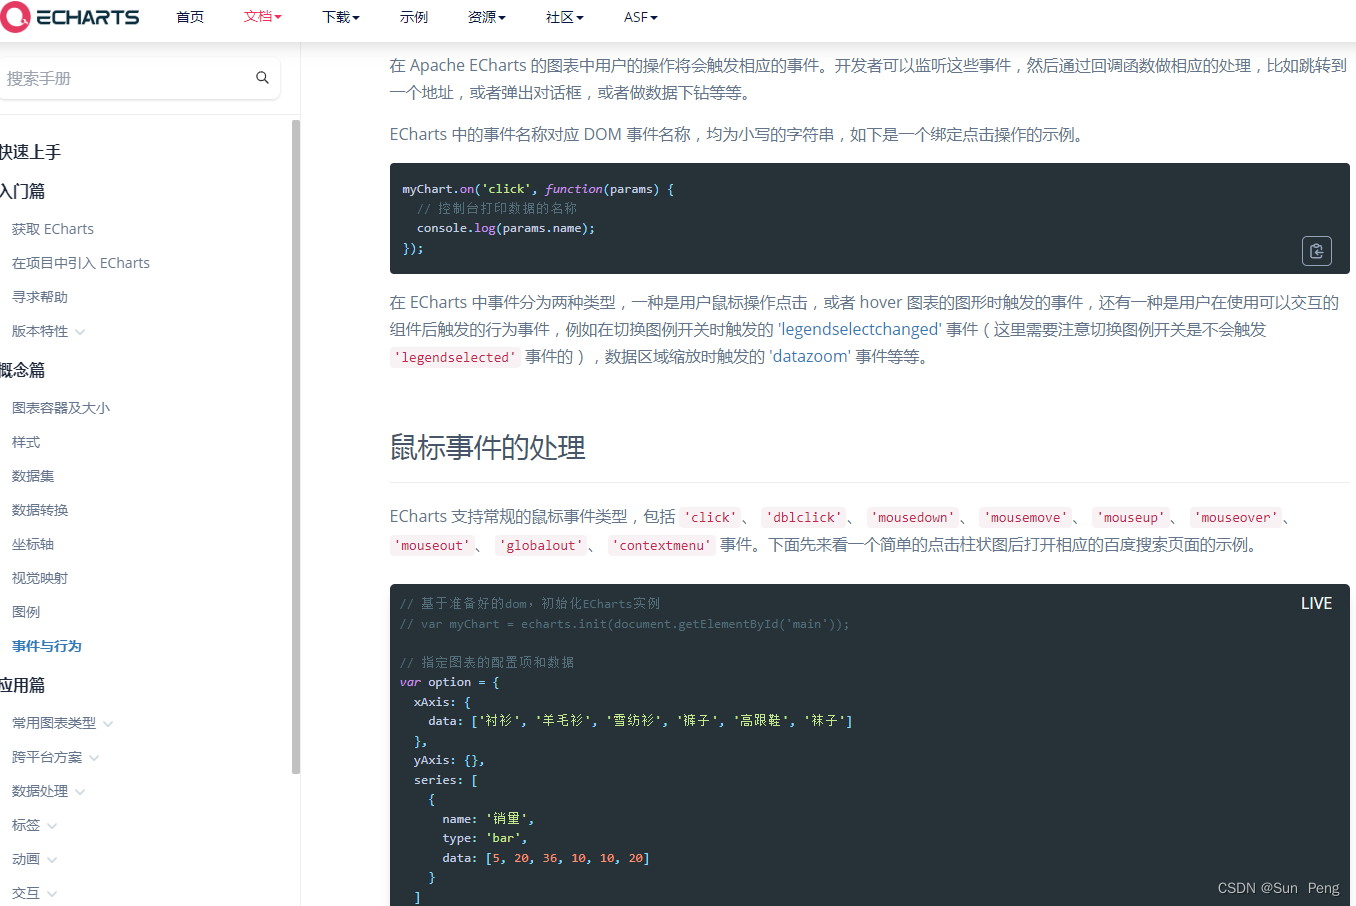Viewport: 1356px width, 906px height.
Task: Click the 'click' inline code tag
Action: coord(711,517)
